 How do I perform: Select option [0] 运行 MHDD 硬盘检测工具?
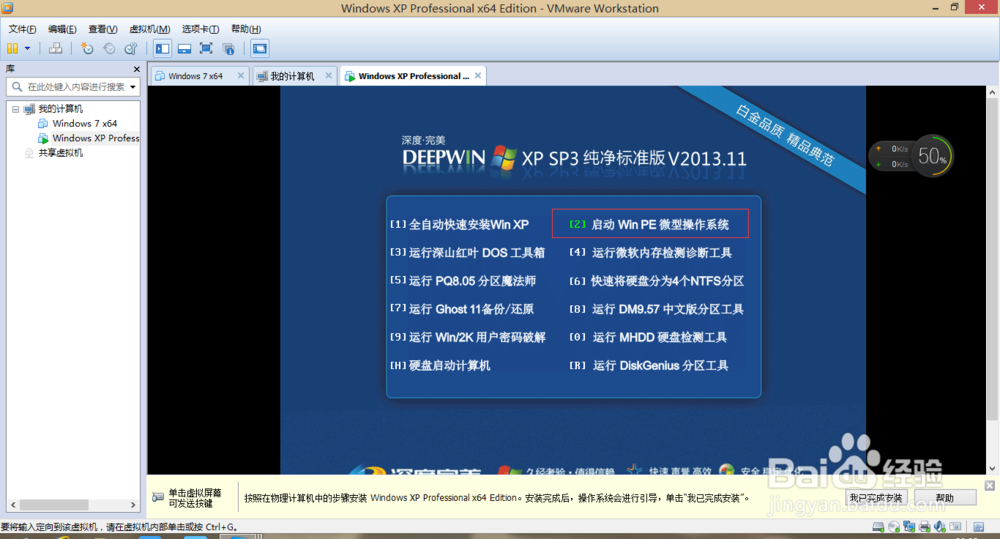tap(648, 337)
